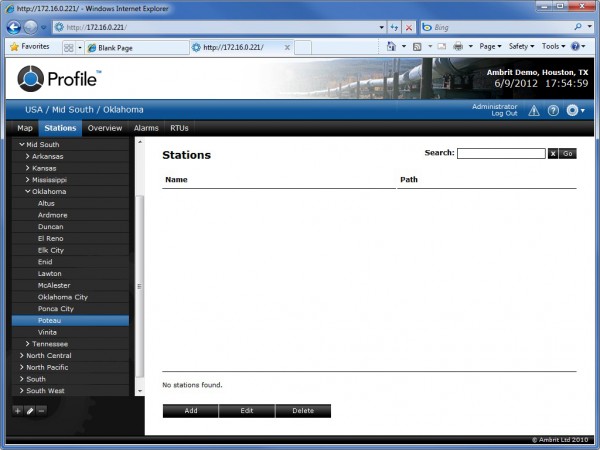The width and height of the screenshot is (600, 450).
Task: Open the Safety menu
Action: (x=521, y=46)
